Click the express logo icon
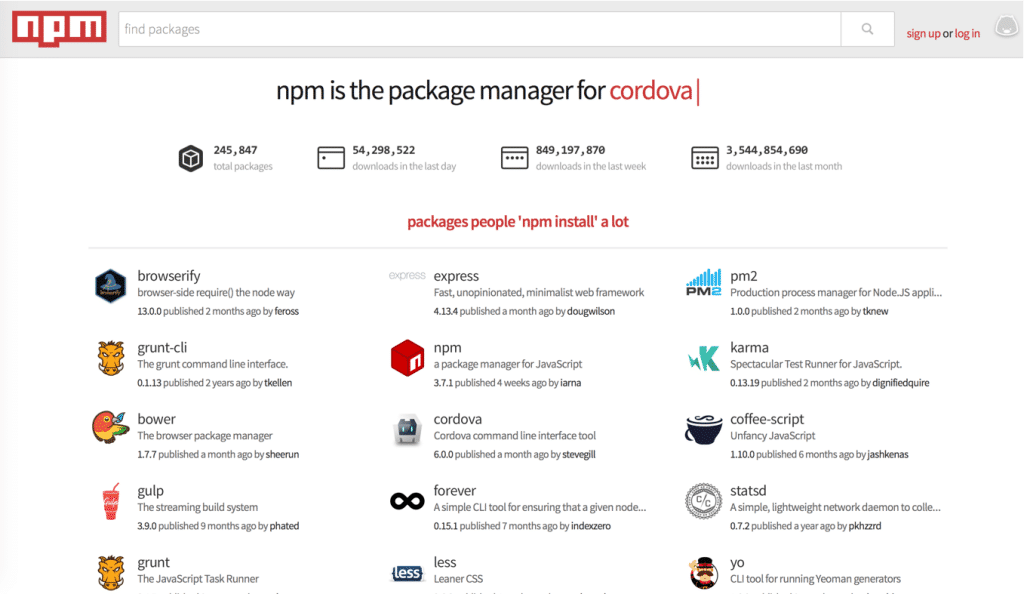This screenshot has height=594, width=1024. (x=407, y=275)
